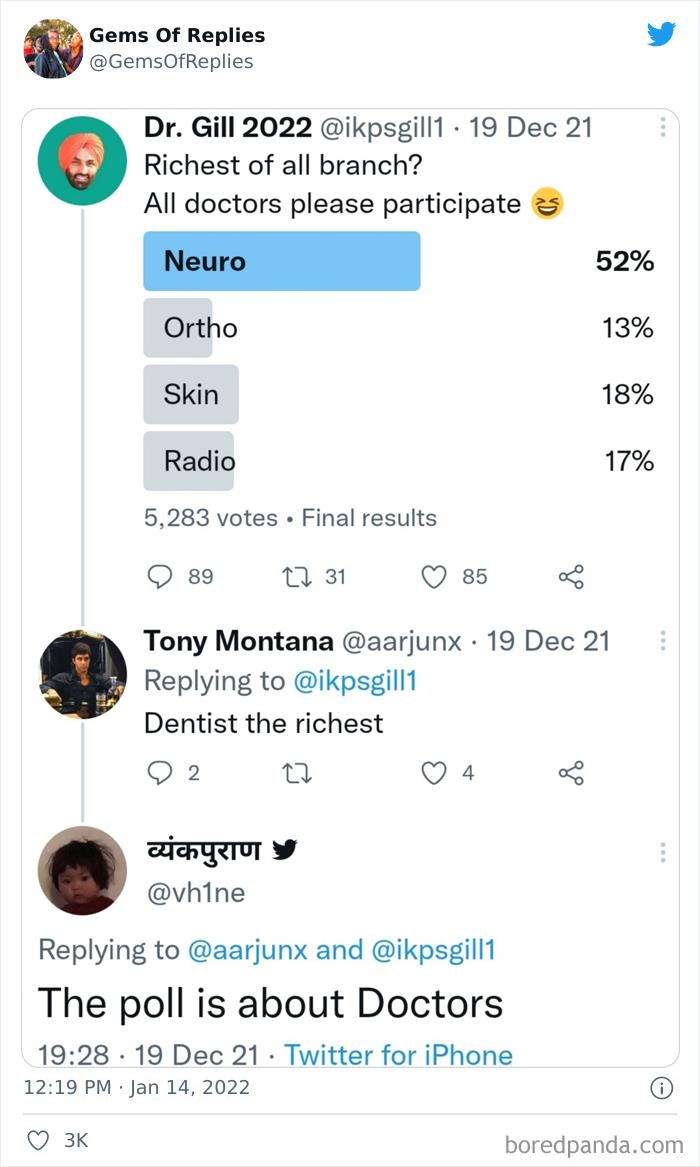
Task: Share Dr. Gill's poll tweet
Action: coord(571,576)
